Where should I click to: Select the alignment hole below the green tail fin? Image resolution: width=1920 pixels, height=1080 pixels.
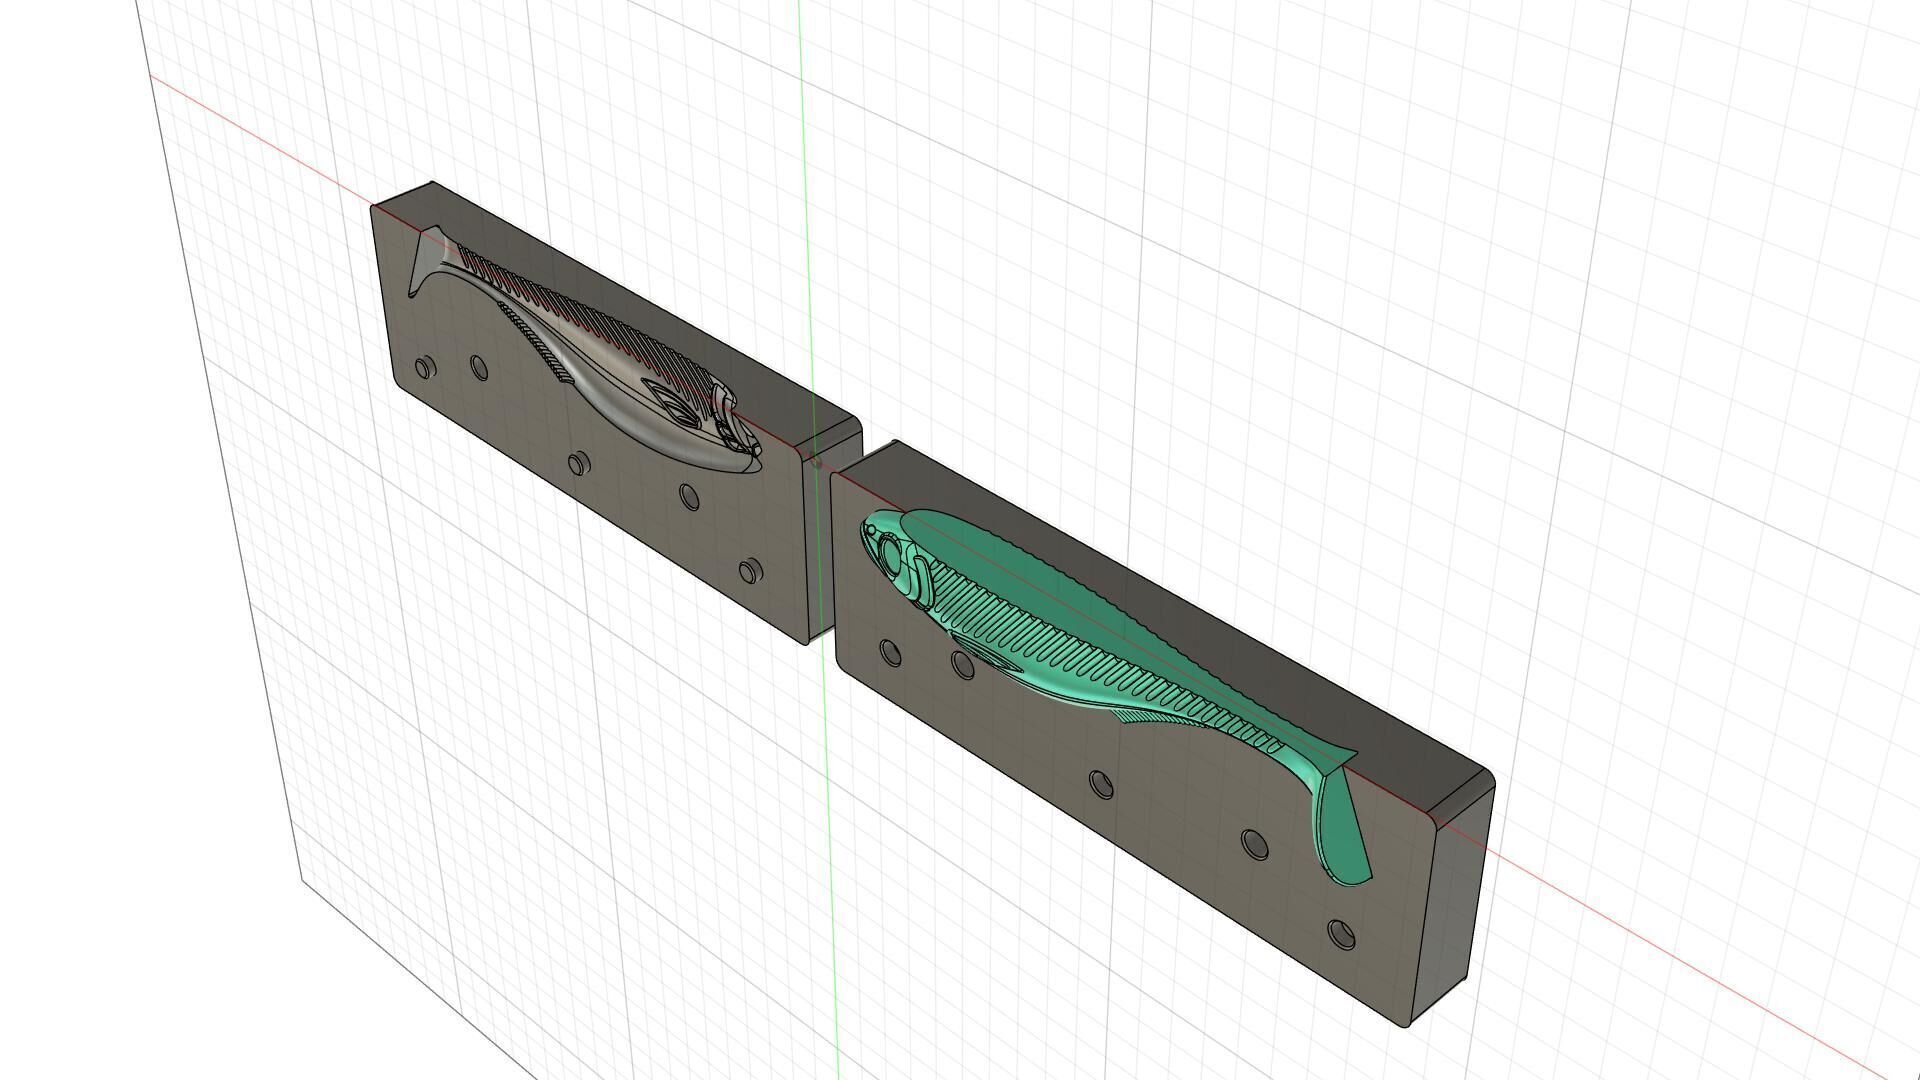(x=1341, y=935)
